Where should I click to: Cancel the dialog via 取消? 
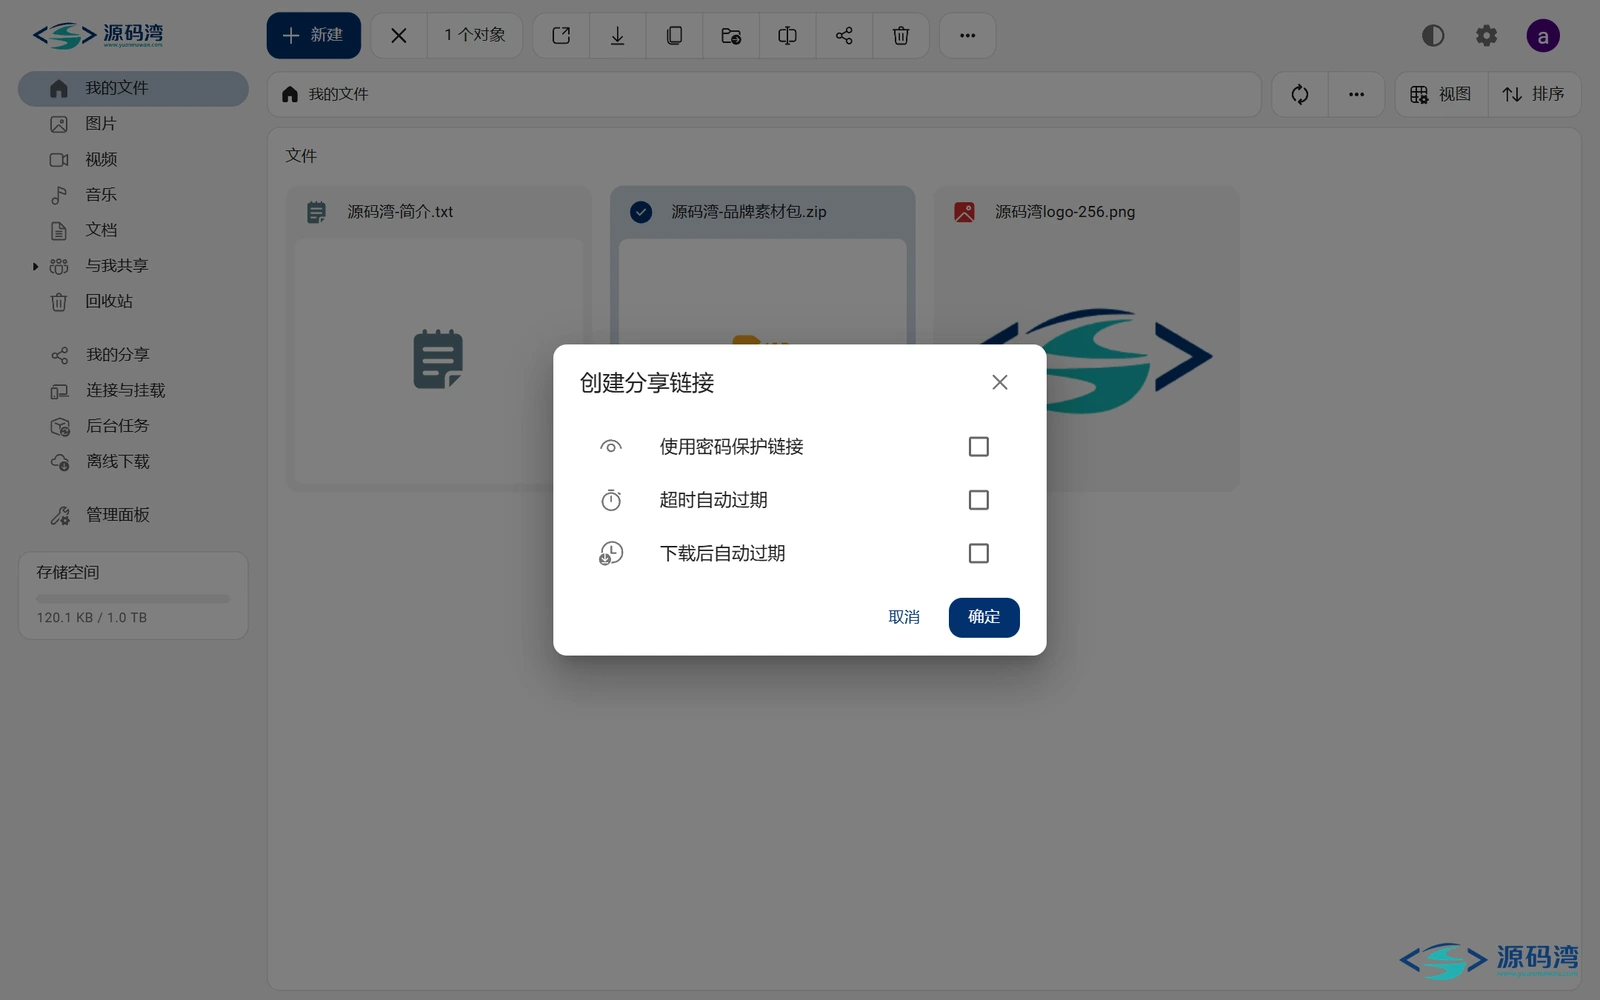(x=904, y=617)
